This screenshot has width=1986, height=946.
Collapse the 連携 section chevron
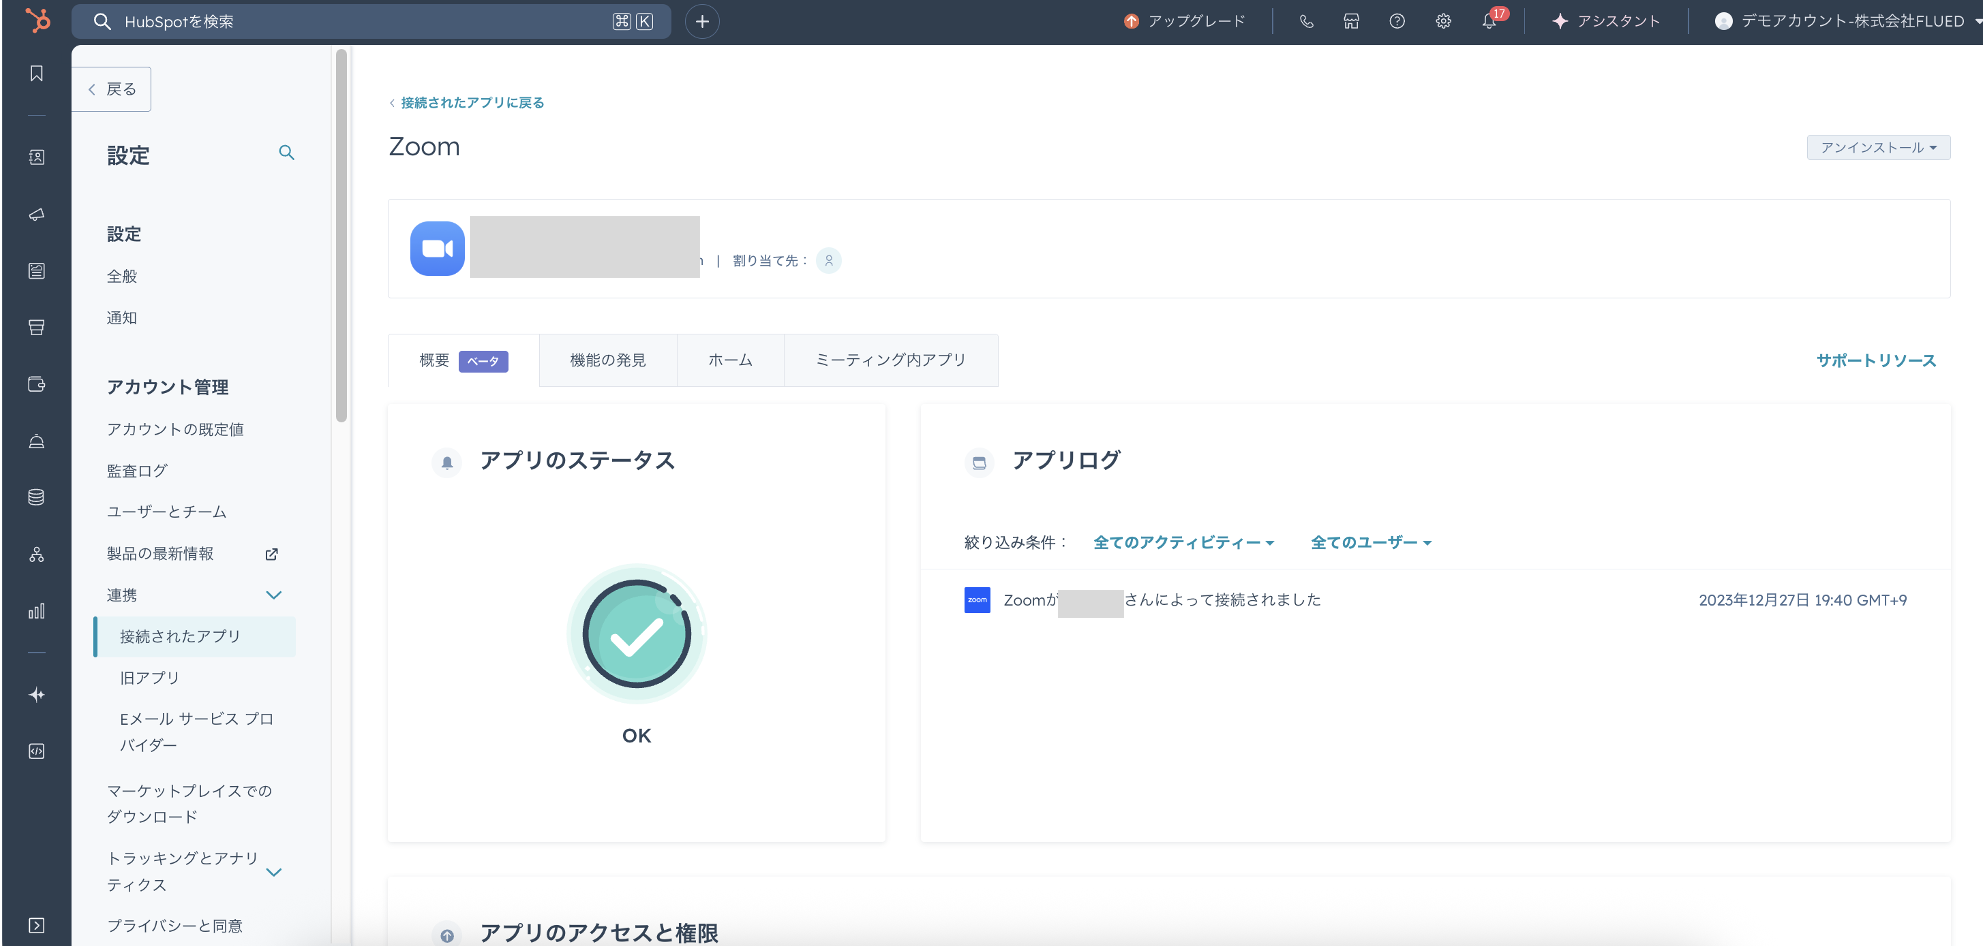click(274, 595)
